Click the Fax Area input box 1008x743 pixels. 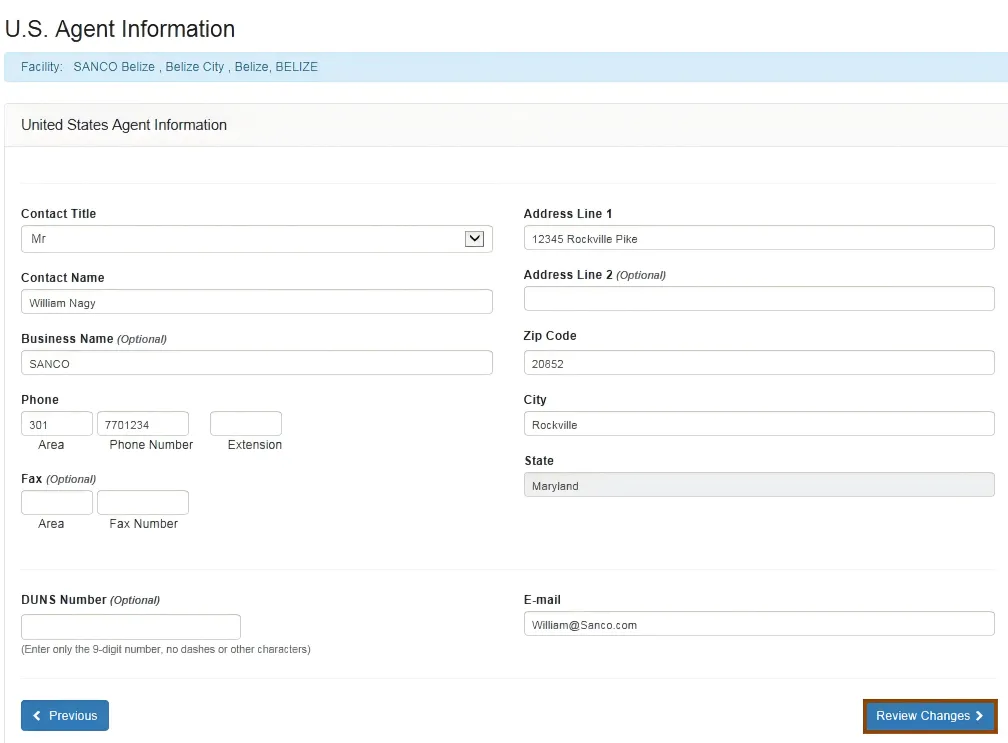[56, 502]
